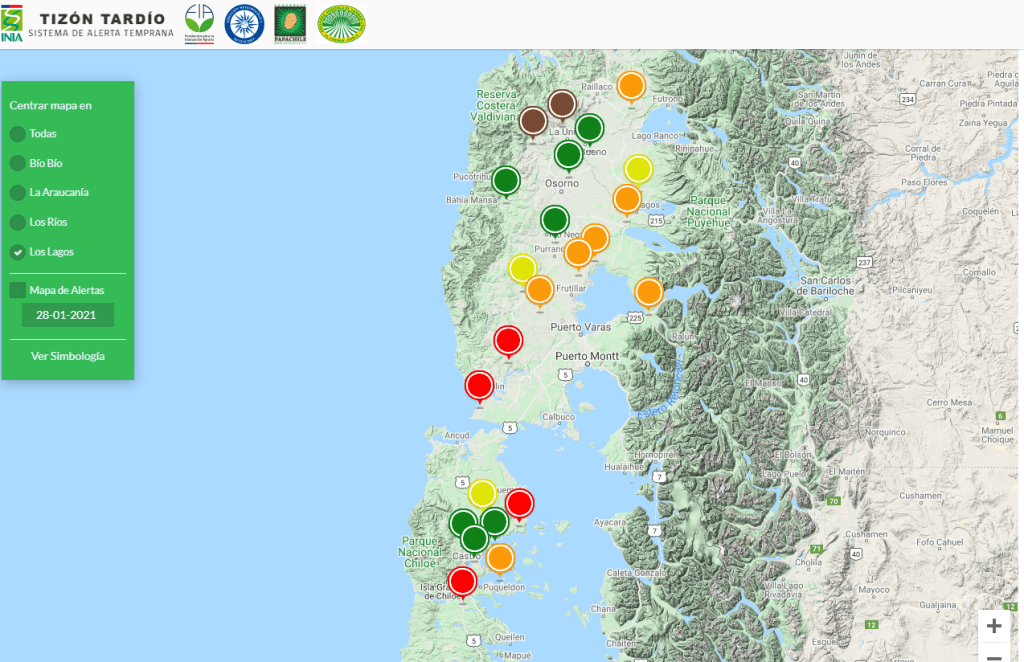1024x662 pixels.
Task: Open the FIA foundation logo
Action: [199, 23]
